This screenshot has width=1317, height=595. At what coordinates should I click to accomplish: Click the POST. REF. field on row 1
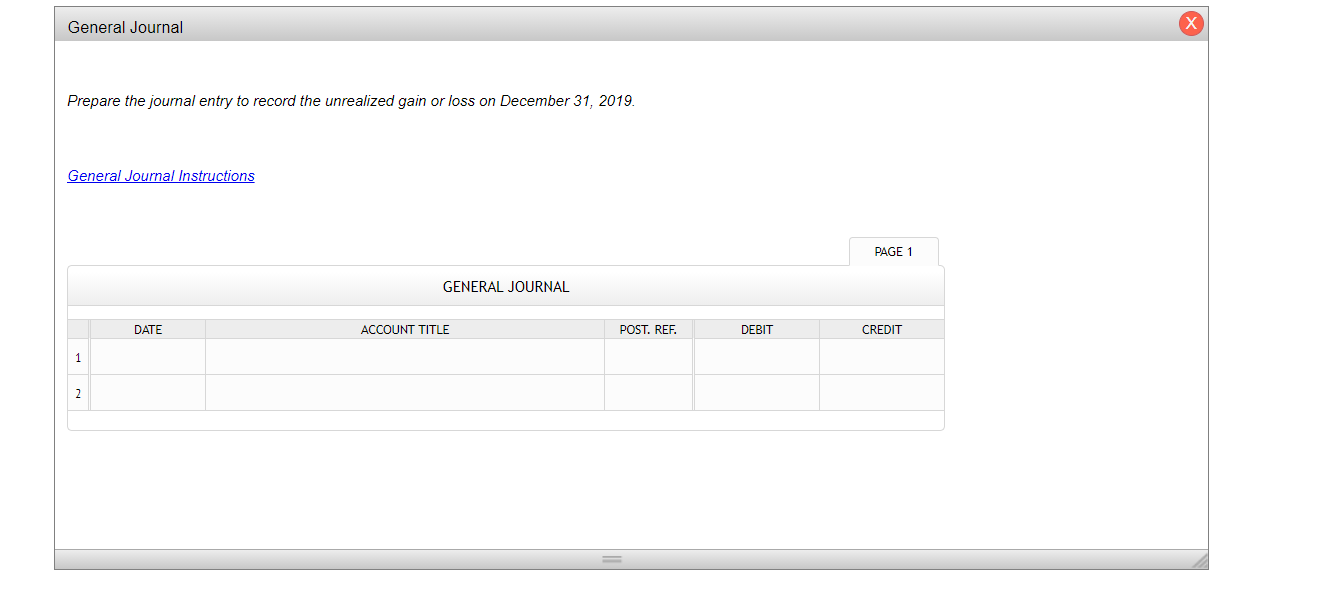[648, 356]
